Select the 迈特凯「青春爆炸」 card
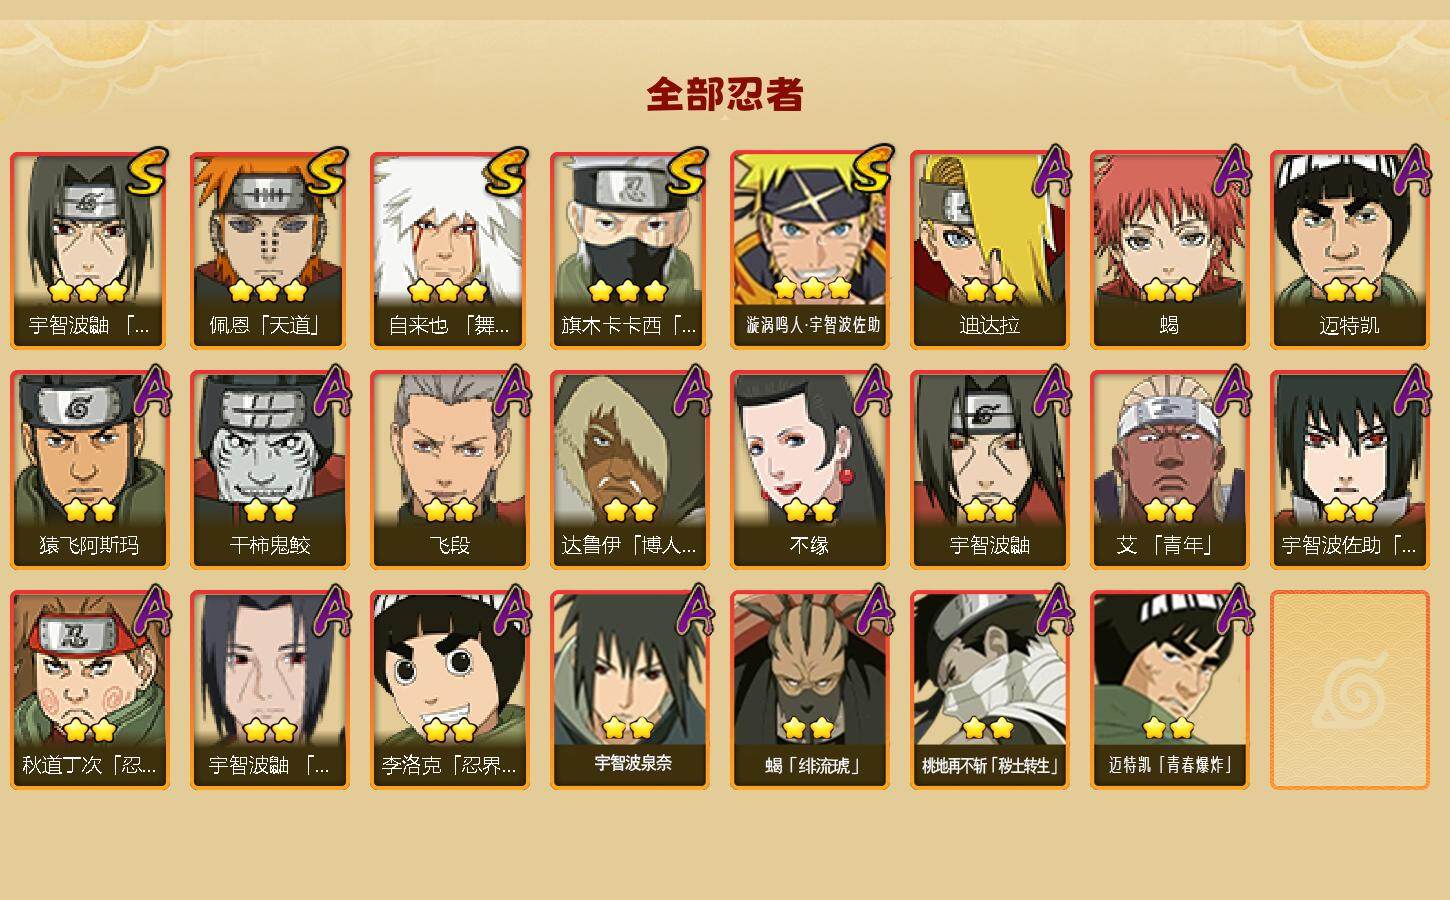 point(1170,690)
